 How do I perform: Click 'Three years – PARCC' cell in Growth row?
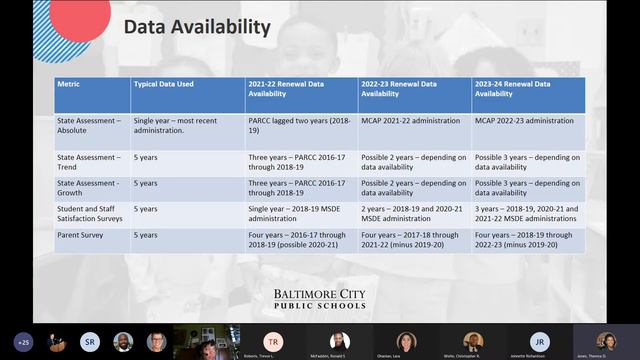coord(302,189)
